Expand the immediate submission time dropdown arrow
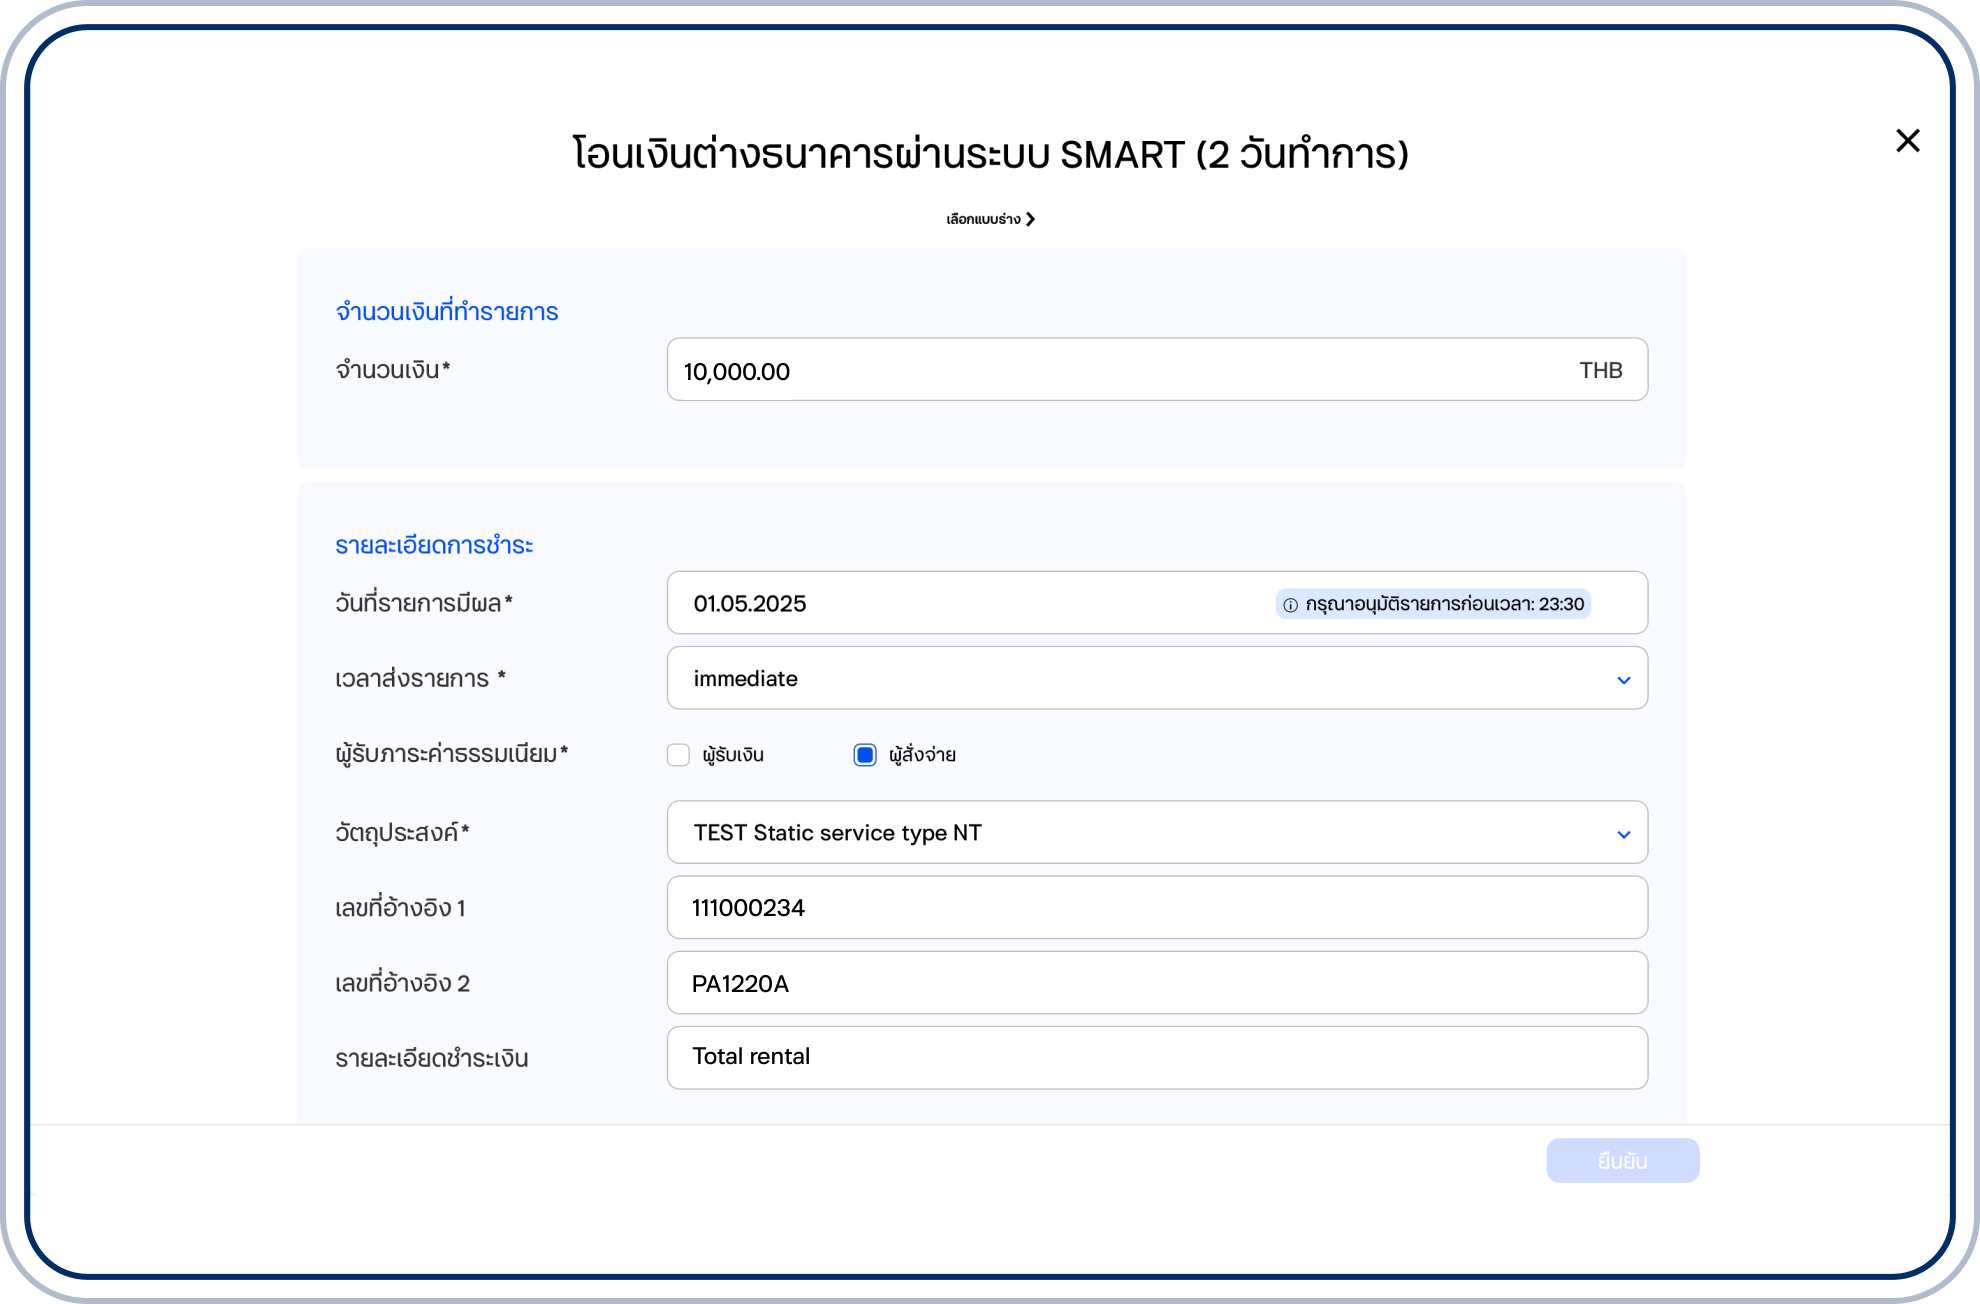 click(1623, 680)
